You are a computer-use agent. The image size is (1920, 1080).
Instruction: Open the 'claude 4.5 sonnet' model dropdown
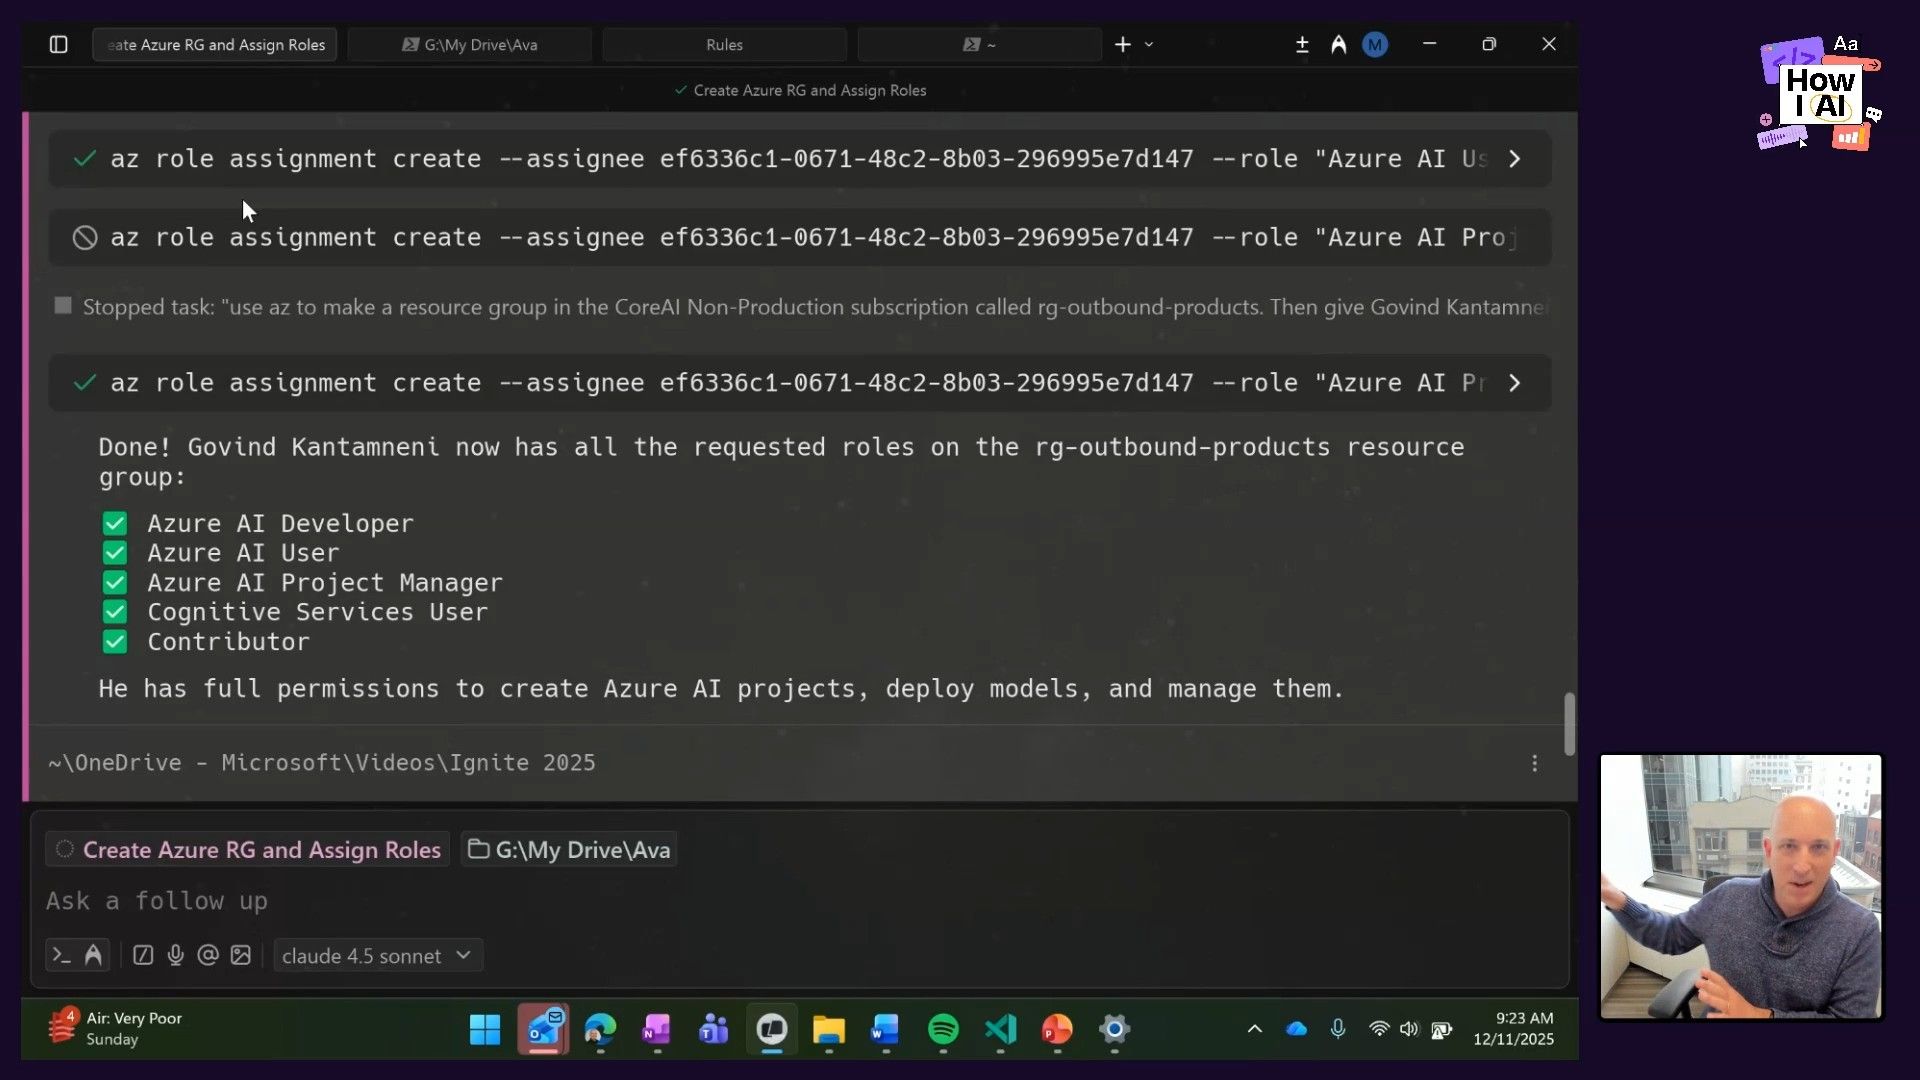(378, 956)
